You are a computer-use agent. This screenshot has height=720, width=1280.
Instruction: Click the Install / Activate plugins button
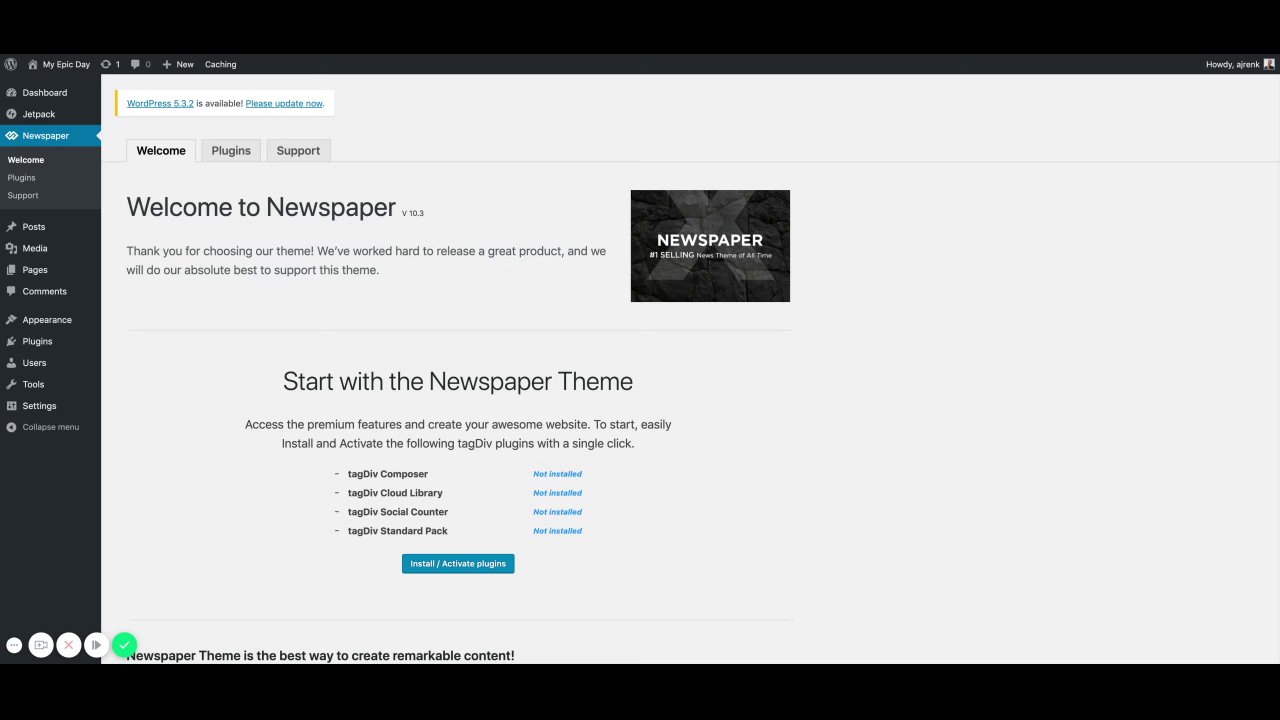point(458,564)
